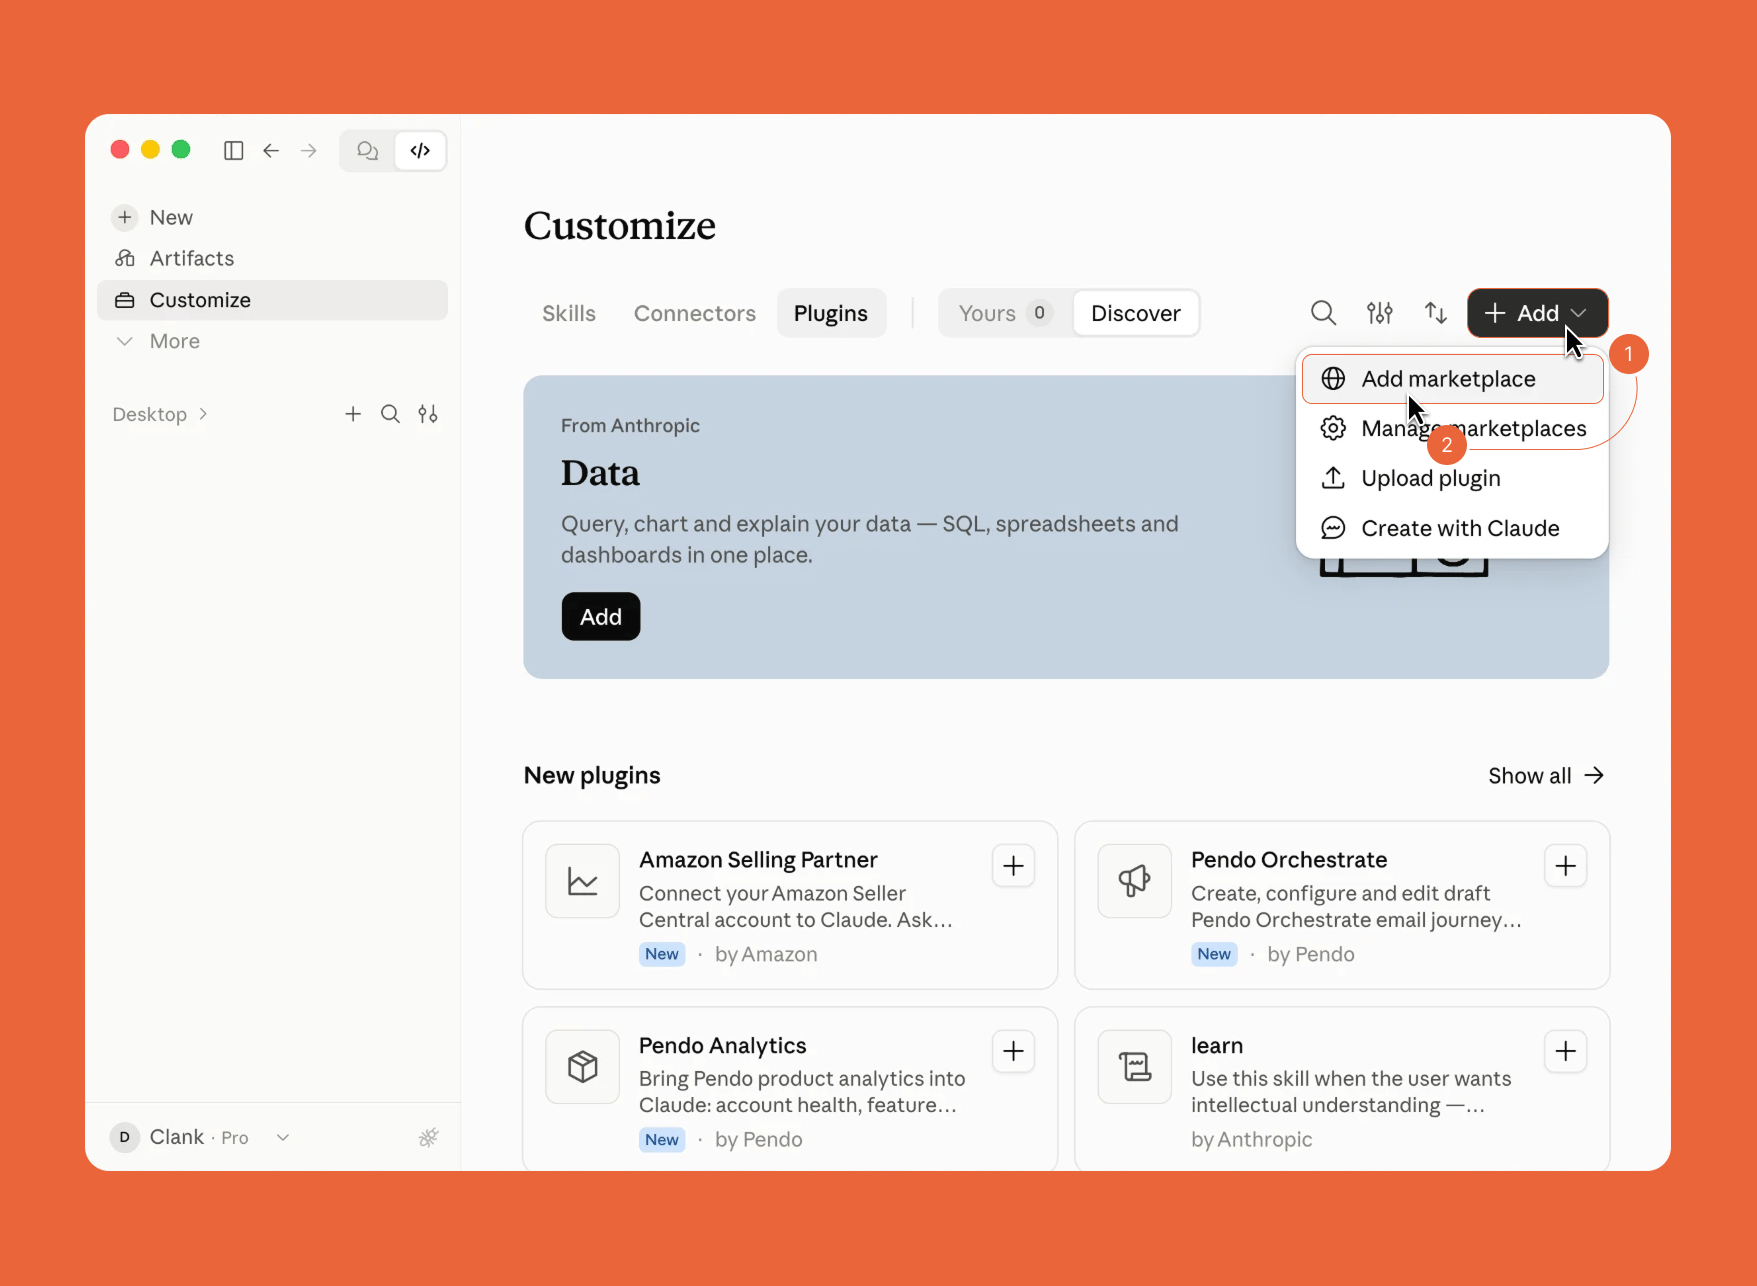
Task: Expand the Desktop chevron
Action: click(x=203, y=414)
